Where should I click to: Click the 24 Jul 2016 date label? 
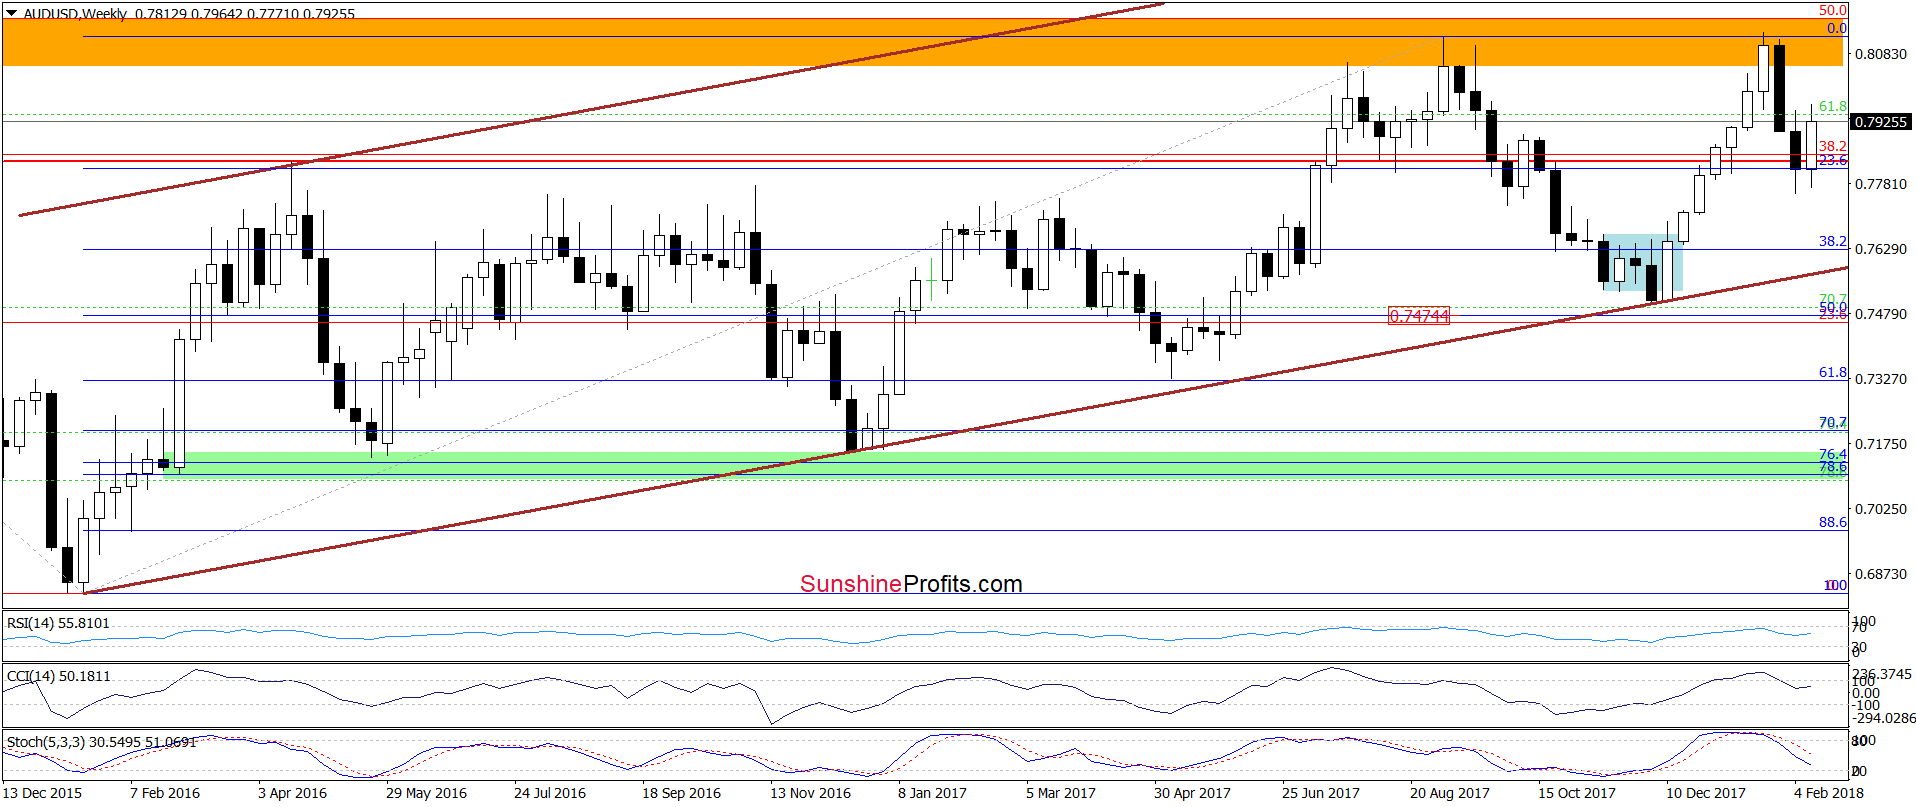tap(550, 793)
